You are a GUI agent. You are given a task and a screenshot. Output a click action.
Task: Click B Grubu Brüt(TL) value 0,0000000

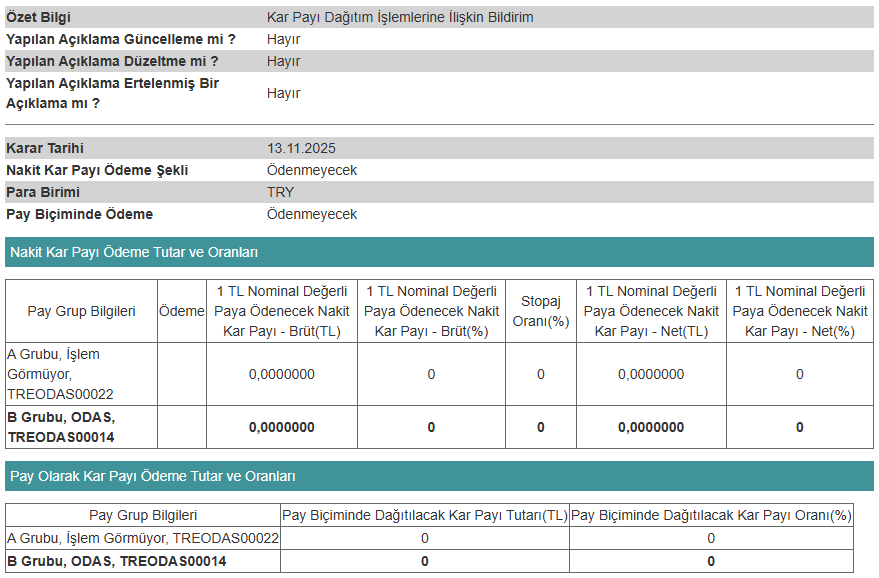coord(281,427)
